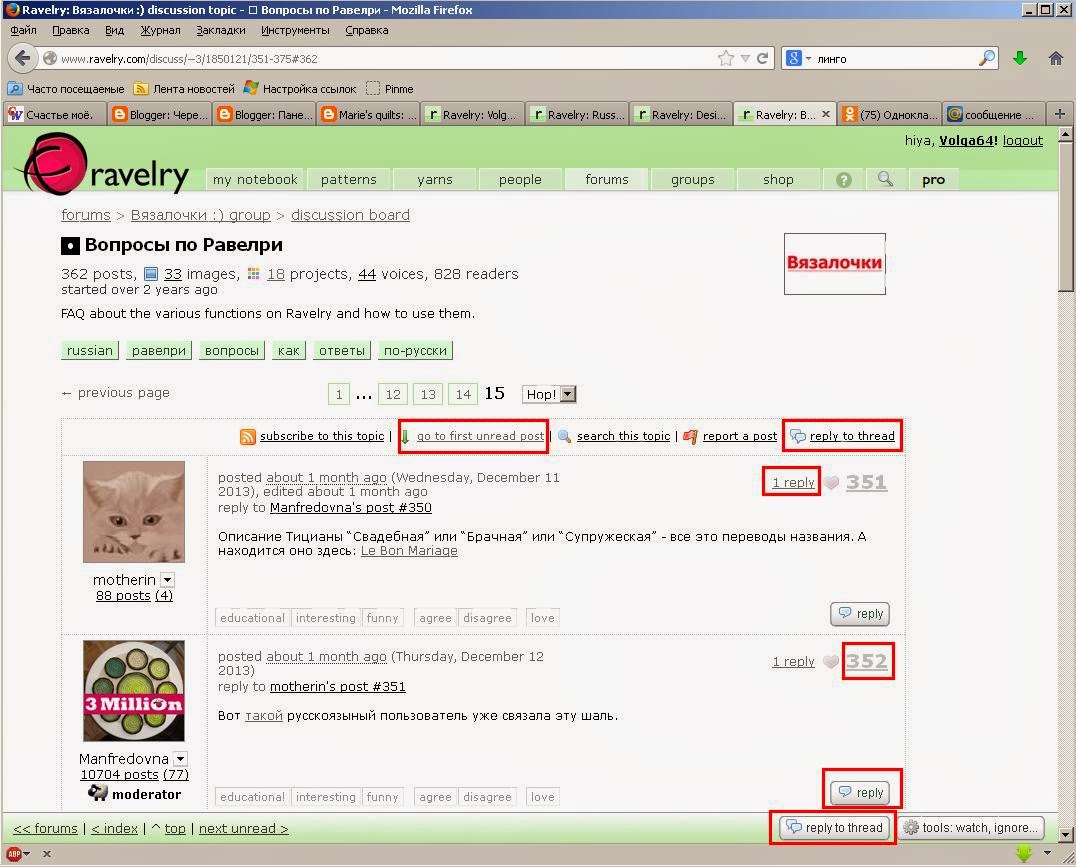Viewport: 1076px width, 867px height.
Task: Mark post 351 as educational
Action: coord(252,618)
